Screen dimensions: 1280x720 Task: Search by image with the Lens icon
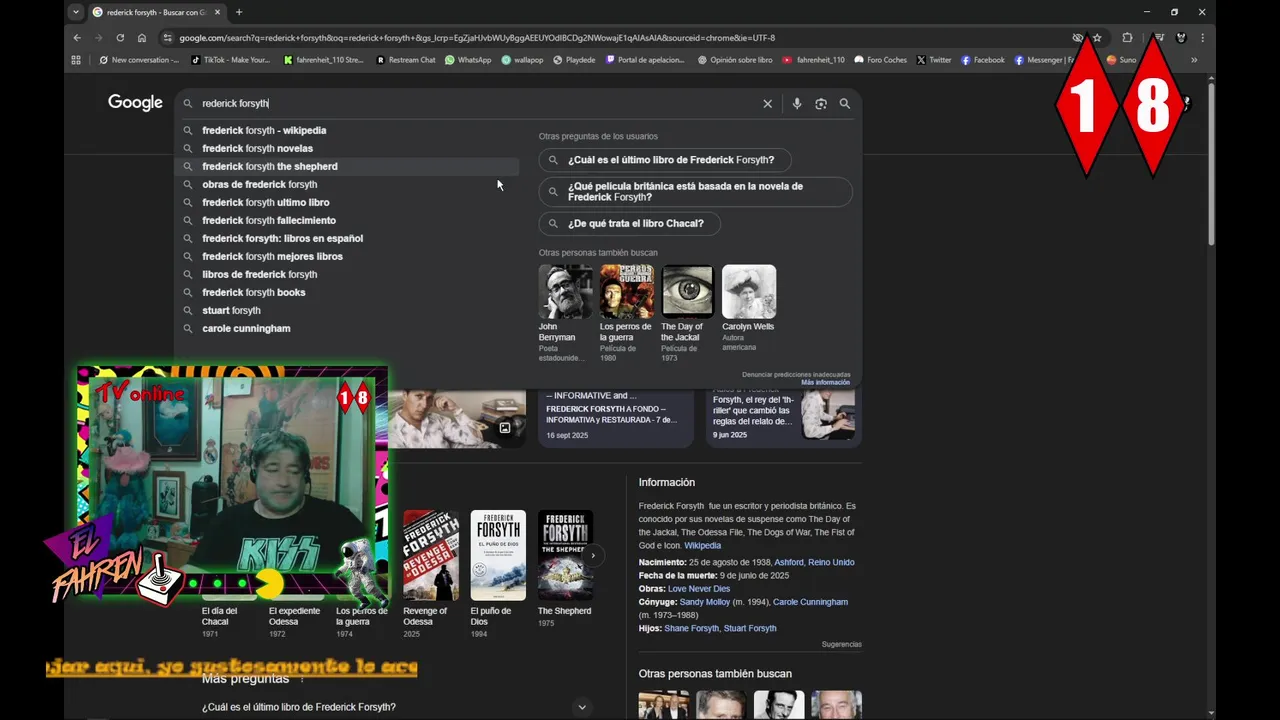click(x=821, y=103)
